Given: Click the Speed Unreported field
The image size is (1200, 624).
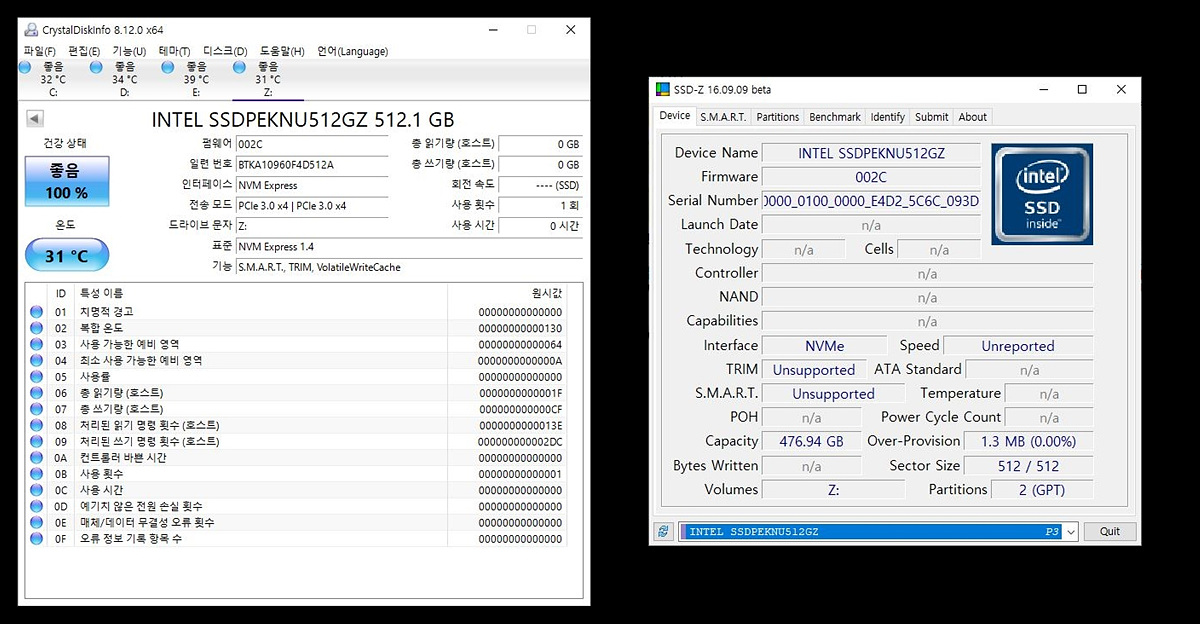Looking at the screenshot, I should tap(1018, 346).
